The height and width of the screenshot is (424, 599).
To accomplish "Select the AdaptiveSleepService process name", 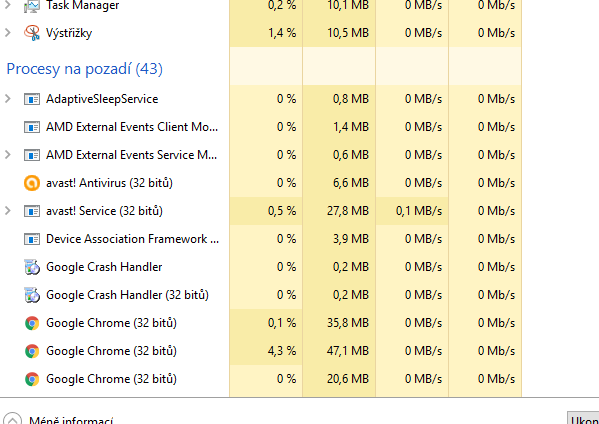I will [x=102, y=99].
